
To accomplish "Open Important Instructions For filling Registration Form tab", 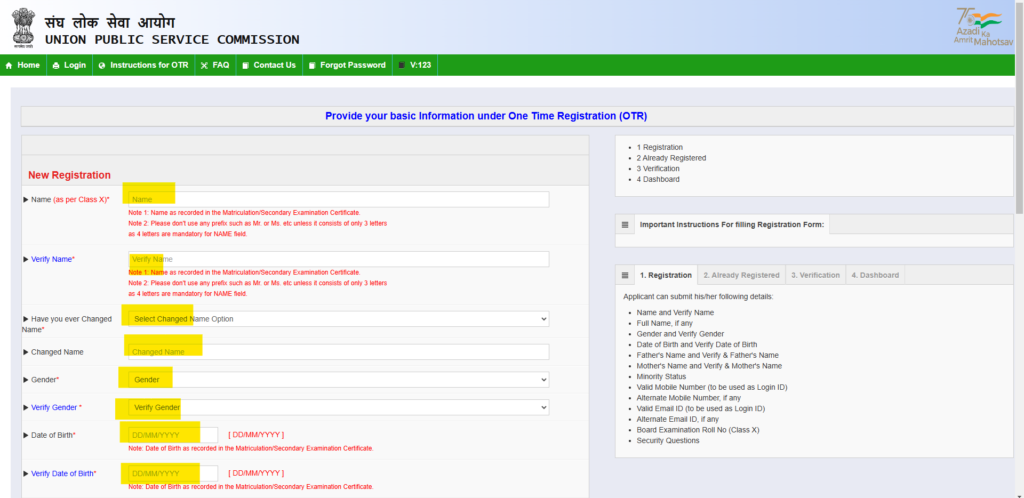I will (731, 225).
